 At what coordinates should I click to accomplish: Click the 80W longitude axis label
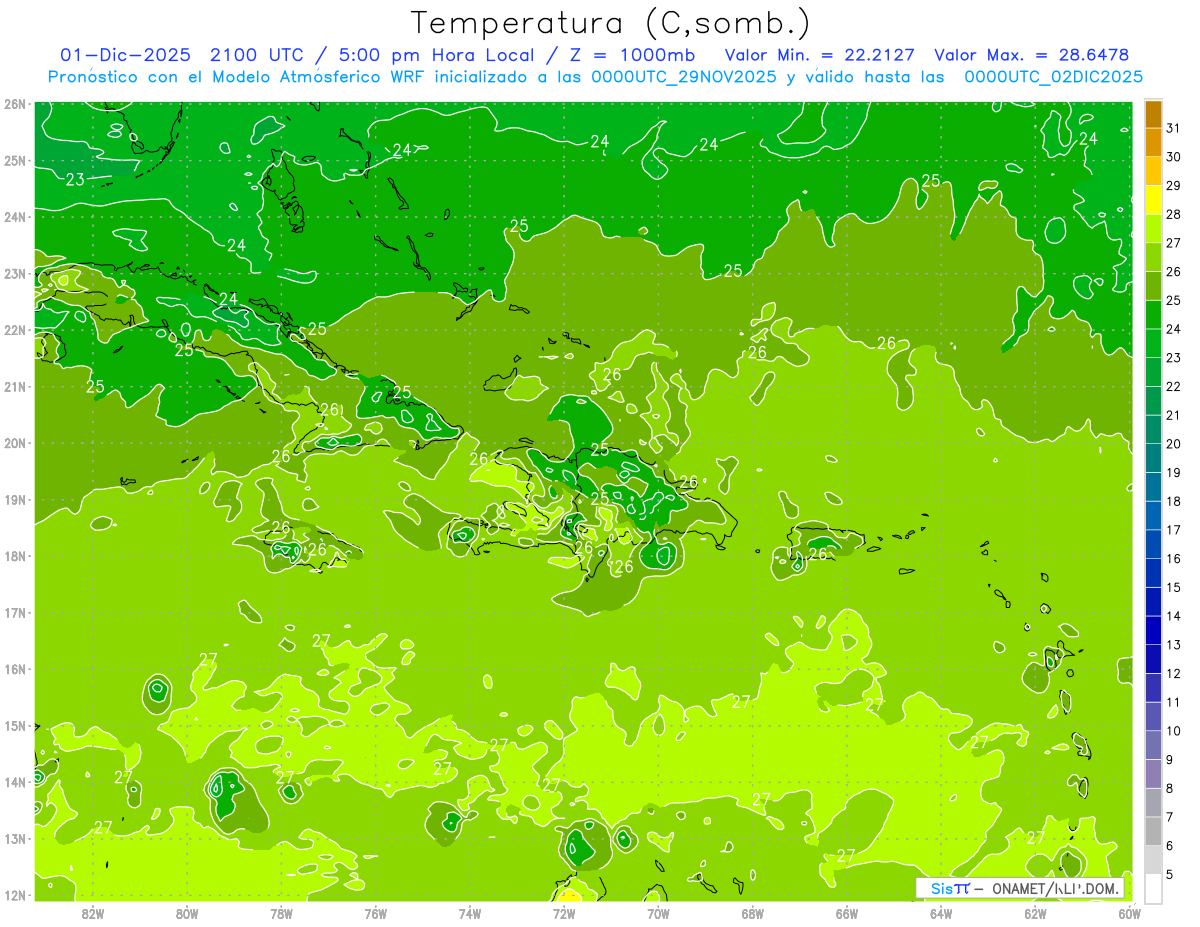tap(186, 913)
